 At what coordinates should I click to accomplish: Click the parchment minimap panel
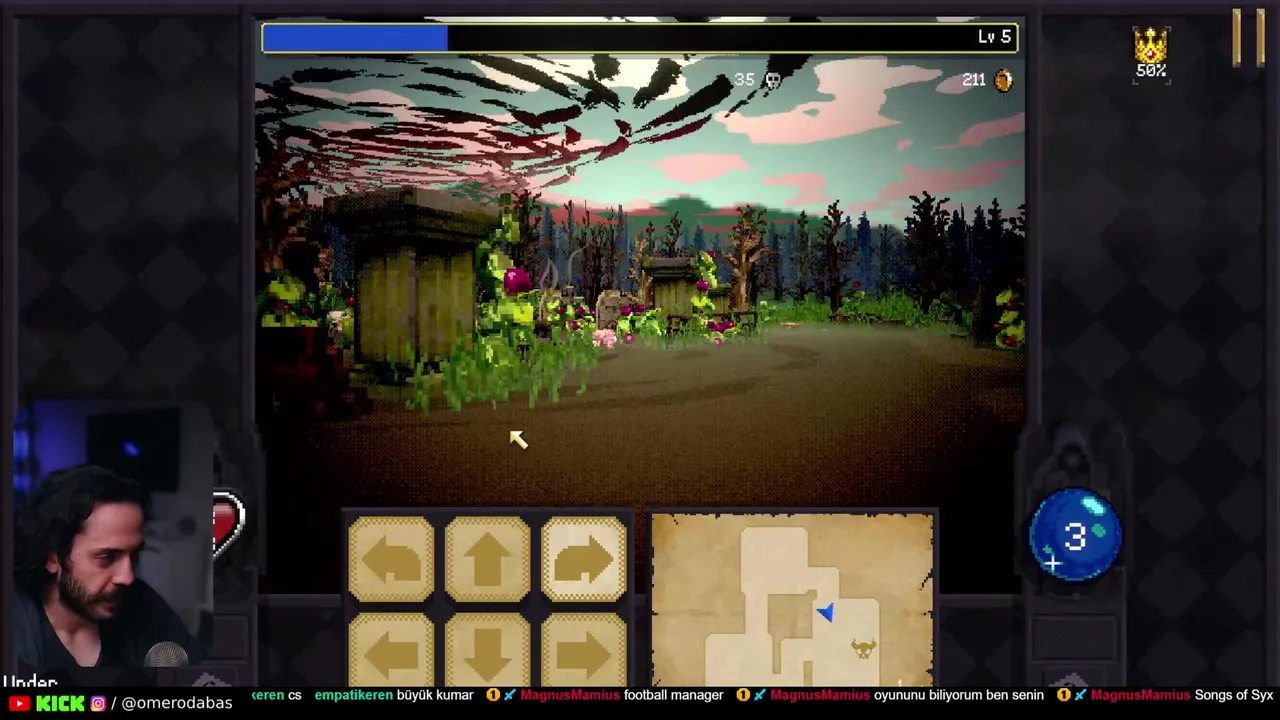point(792,600)
